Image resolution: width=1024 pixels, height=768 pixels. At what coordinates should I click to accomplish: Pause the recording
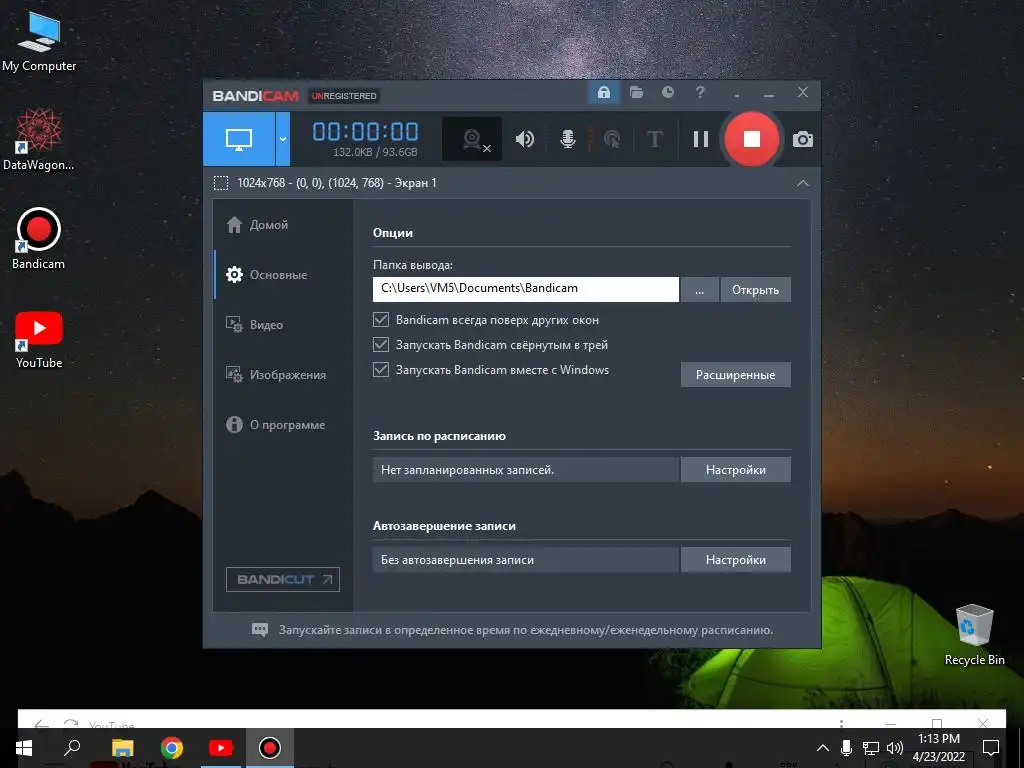(x=701, y=139)
